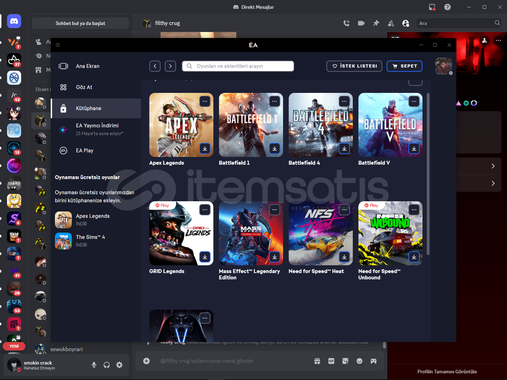Open Discord help question mark icon
The width and height of the screenshot is (507, 380).
pyautogui.click(x=447, y=7)
